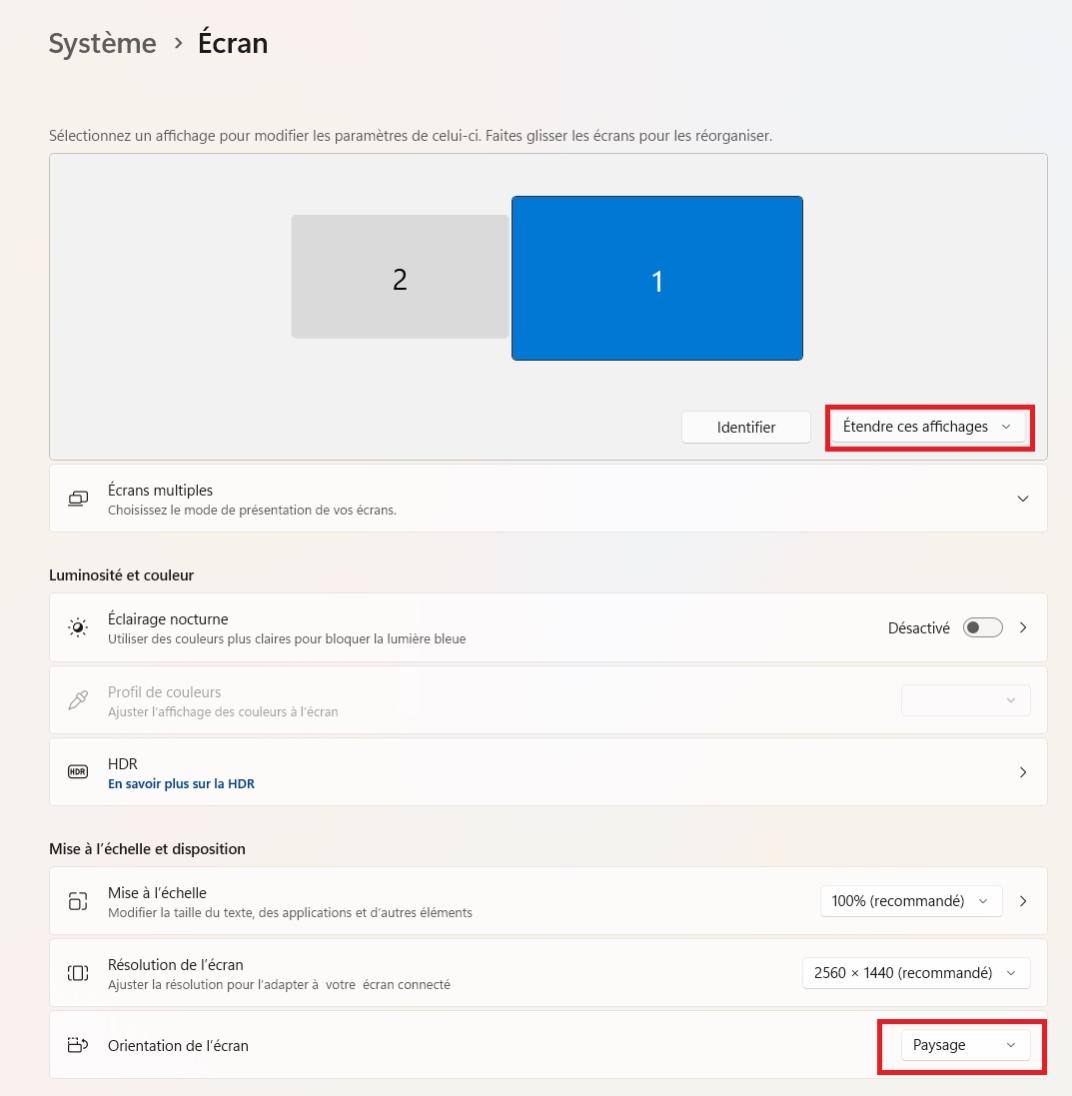Open the 2560 × 1440 resolution dropdown
Screen dimensions: 1072x1096
pyautogui.click(x=915, y=973)
